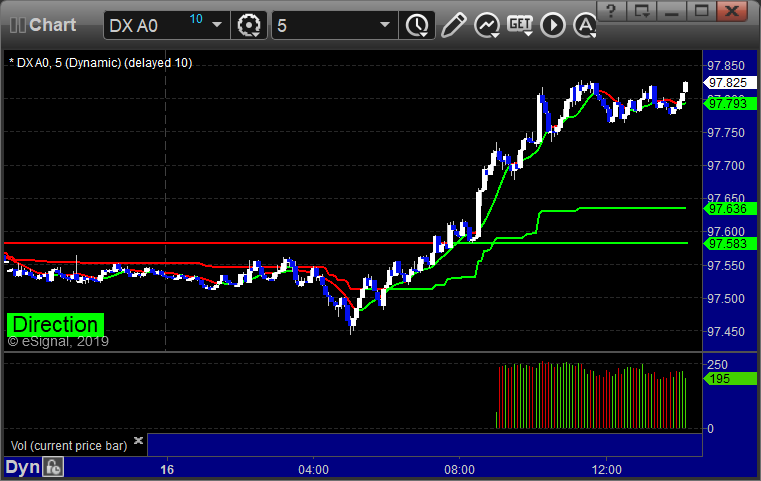
Task: Click the alerts 'A' circle icon
Action: pyautogui.click(x=584, y=25)
